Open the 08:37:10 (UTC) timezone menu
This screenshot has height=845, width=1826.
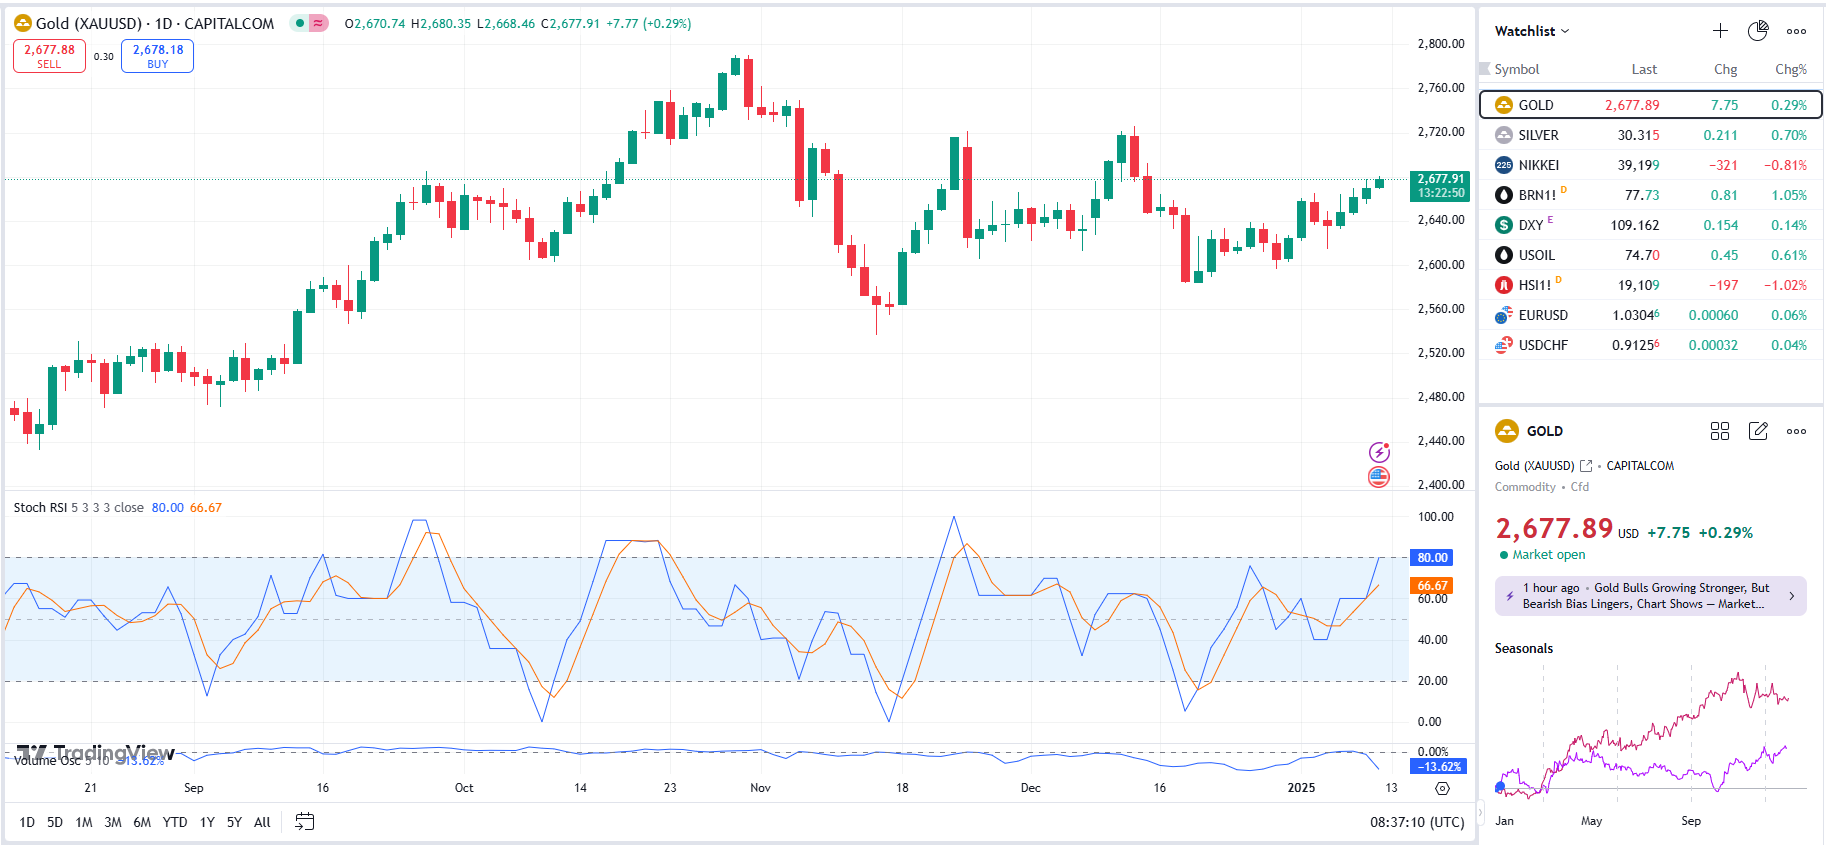coord(1417,822)
